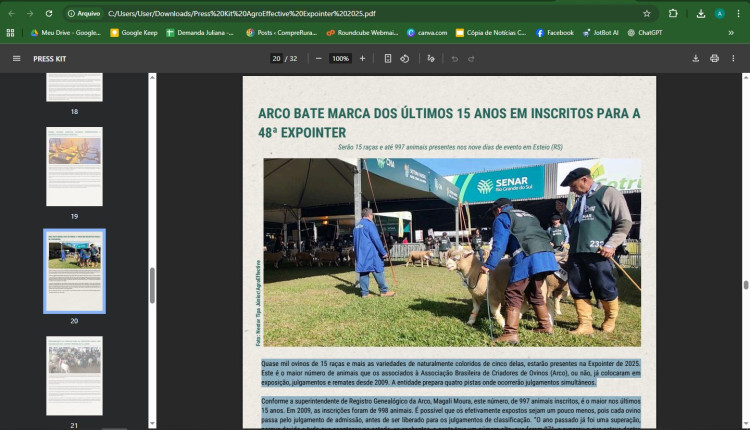750x430 pixels.
Task: Click the zoom percentage field
Action: tap(340, 58)
